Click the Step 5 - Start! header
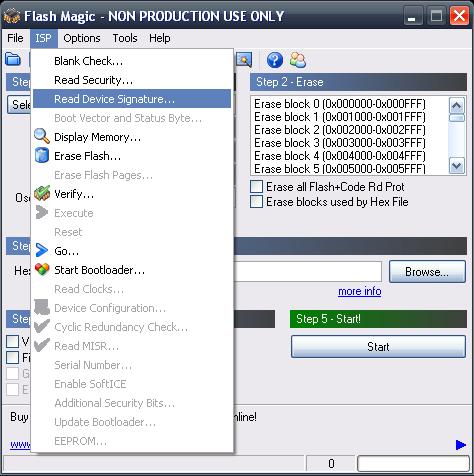Viewport: 474px width, 476px height. tap(378, 319)
